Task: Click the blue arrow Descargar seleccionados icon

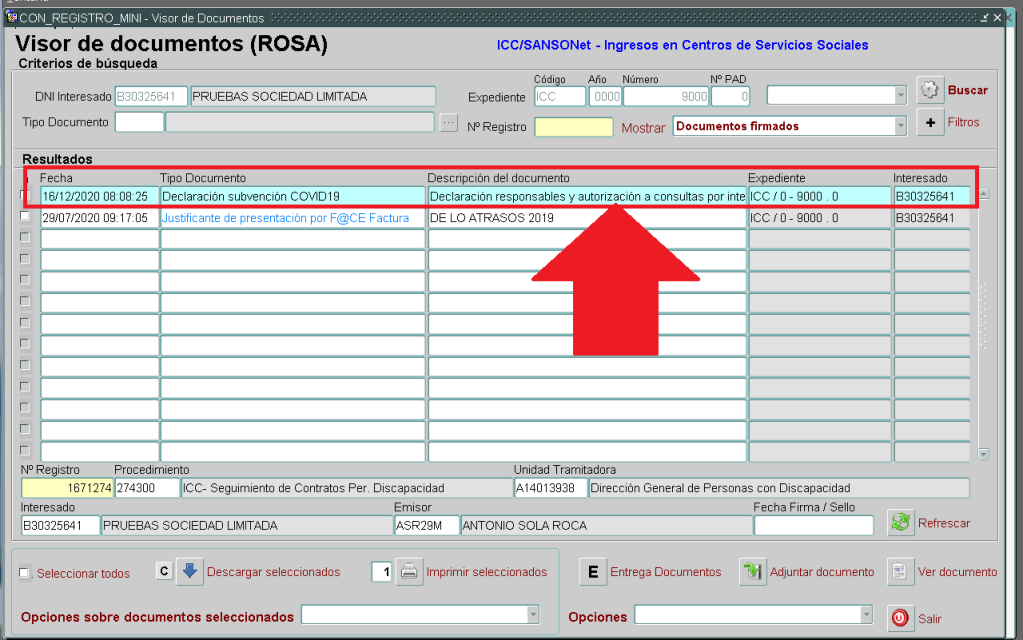Action: [x=190, y=572]
